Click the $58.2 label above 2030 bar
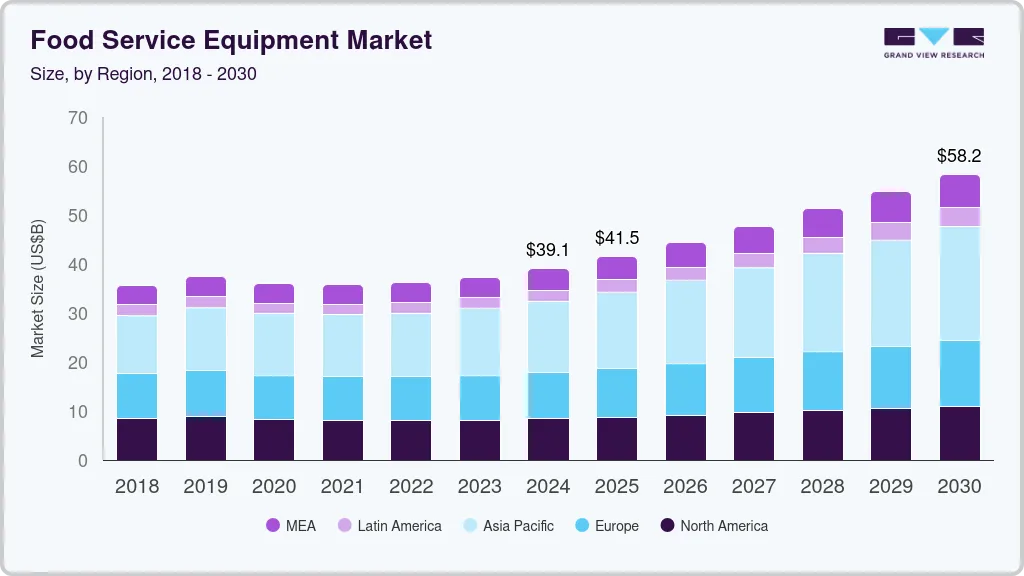This screenshot has height=576, width=1024. [x=959, y=156]
